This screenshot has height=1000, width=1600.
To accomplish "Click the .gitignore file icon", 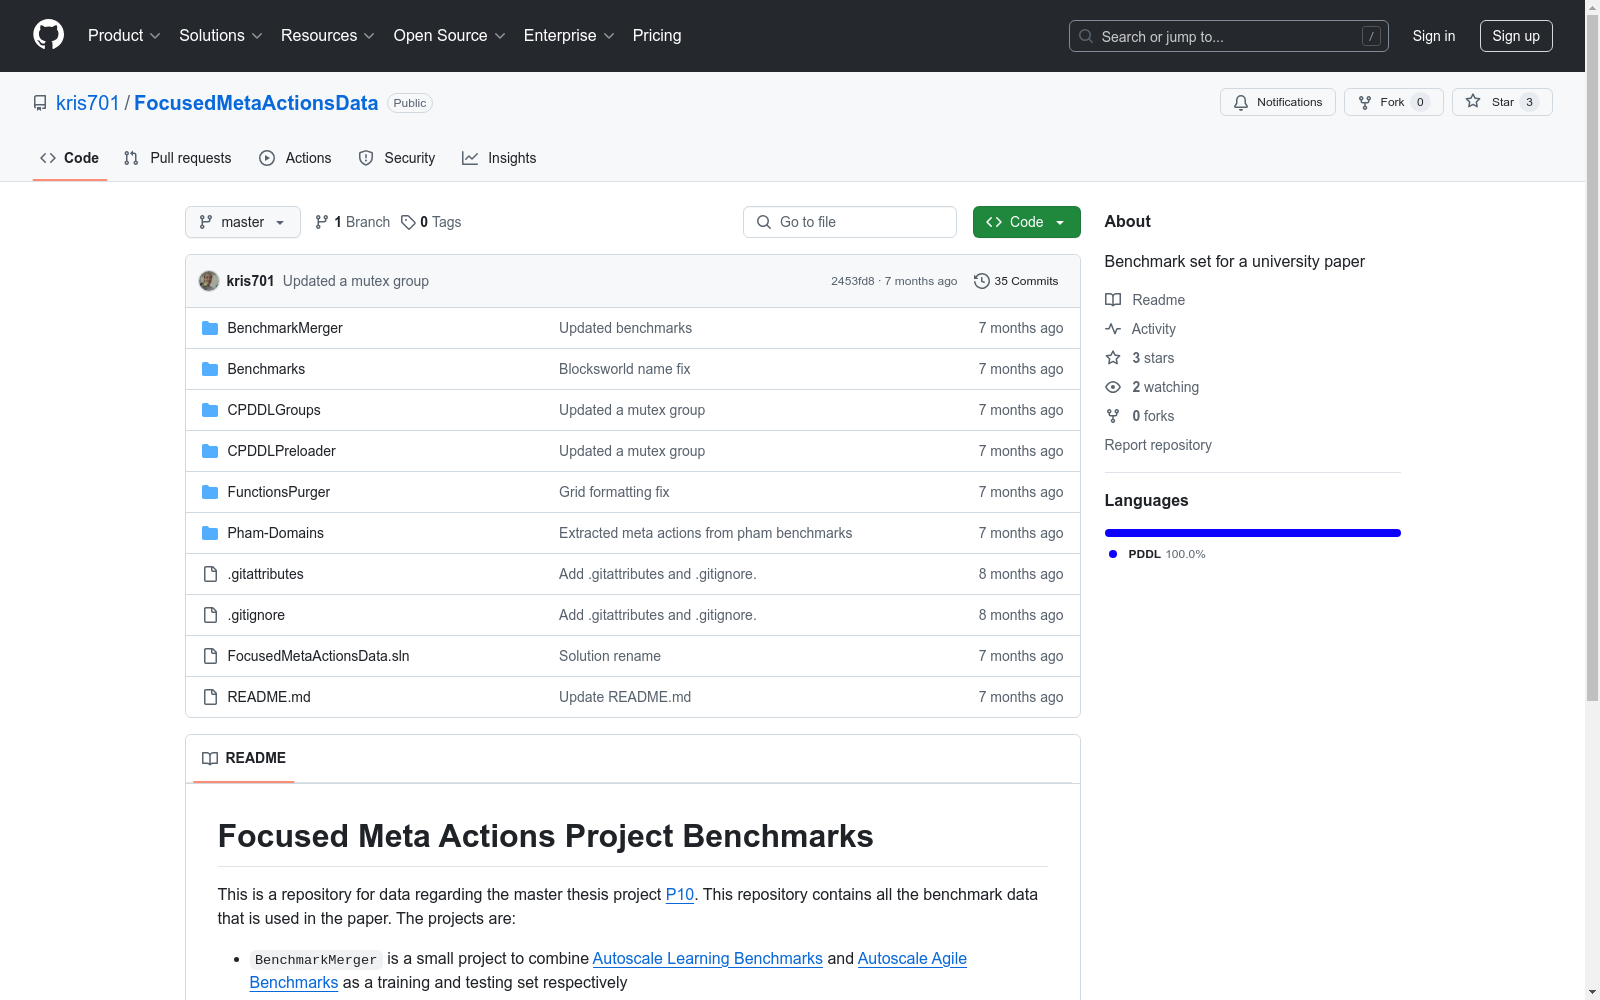I will [x=210, y=615].
